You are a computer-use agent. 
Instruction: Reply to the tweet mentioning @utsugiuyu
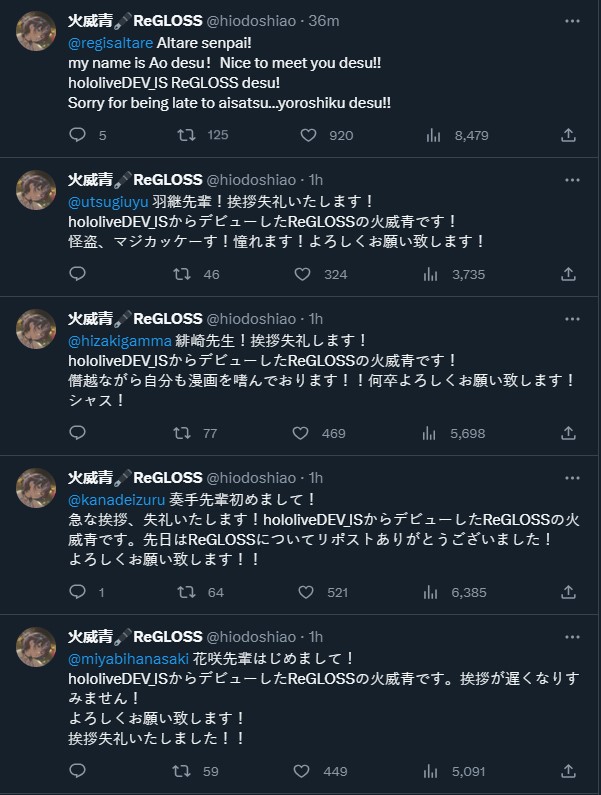pos(78,274)
